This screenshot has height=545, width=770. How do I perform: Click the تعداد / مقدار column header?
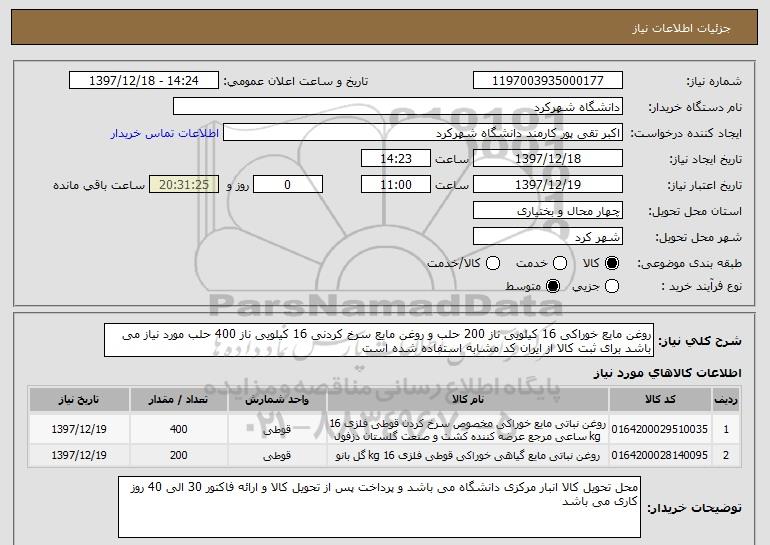coord(178,400)
